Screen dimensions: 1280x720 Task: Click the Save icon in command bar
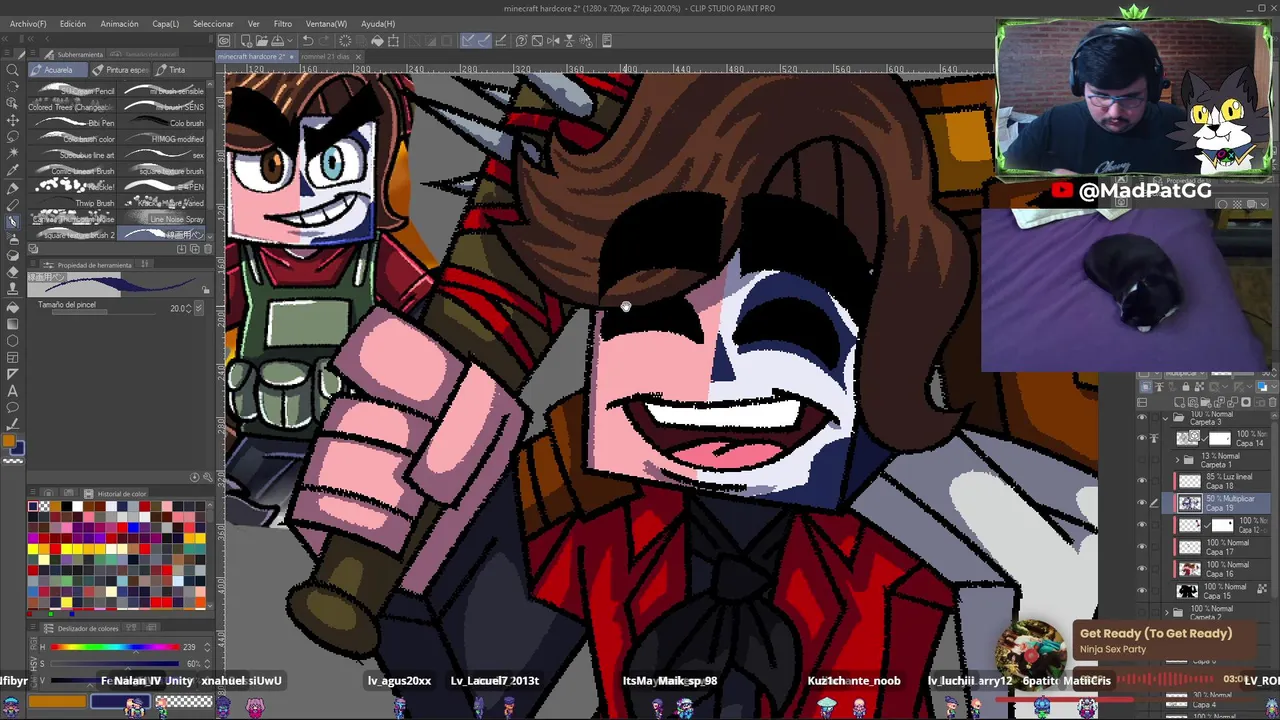[277, 41]
